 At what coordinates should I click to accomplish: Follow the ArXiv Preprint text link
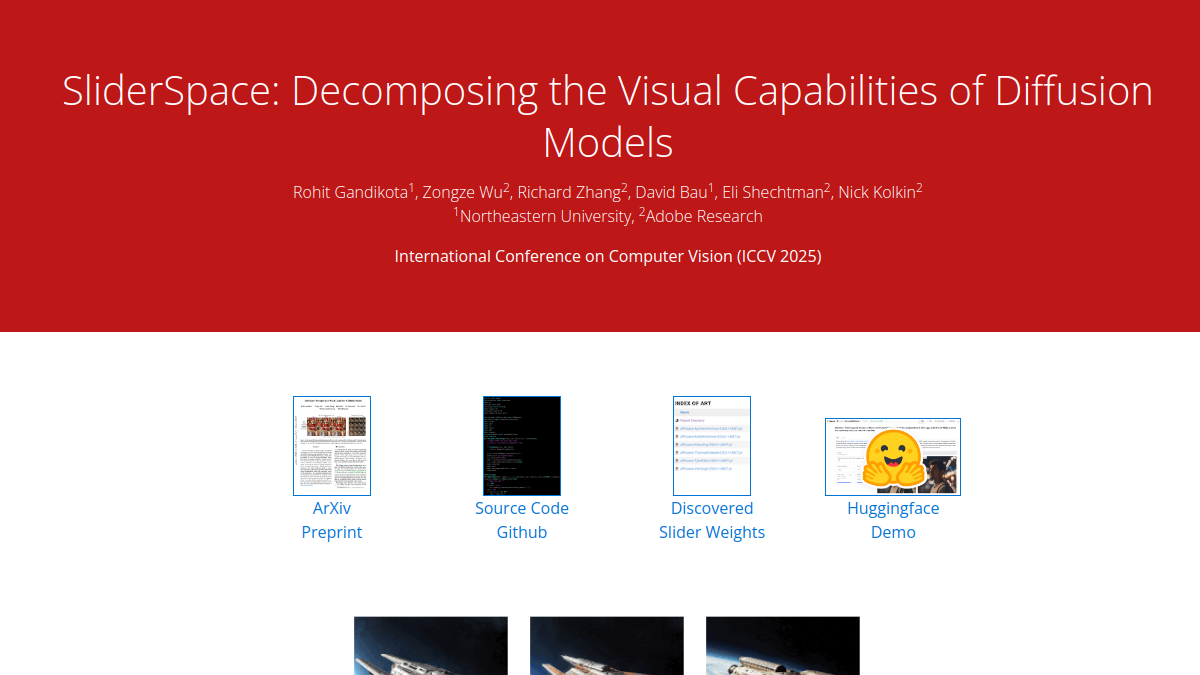pos(332,520)
